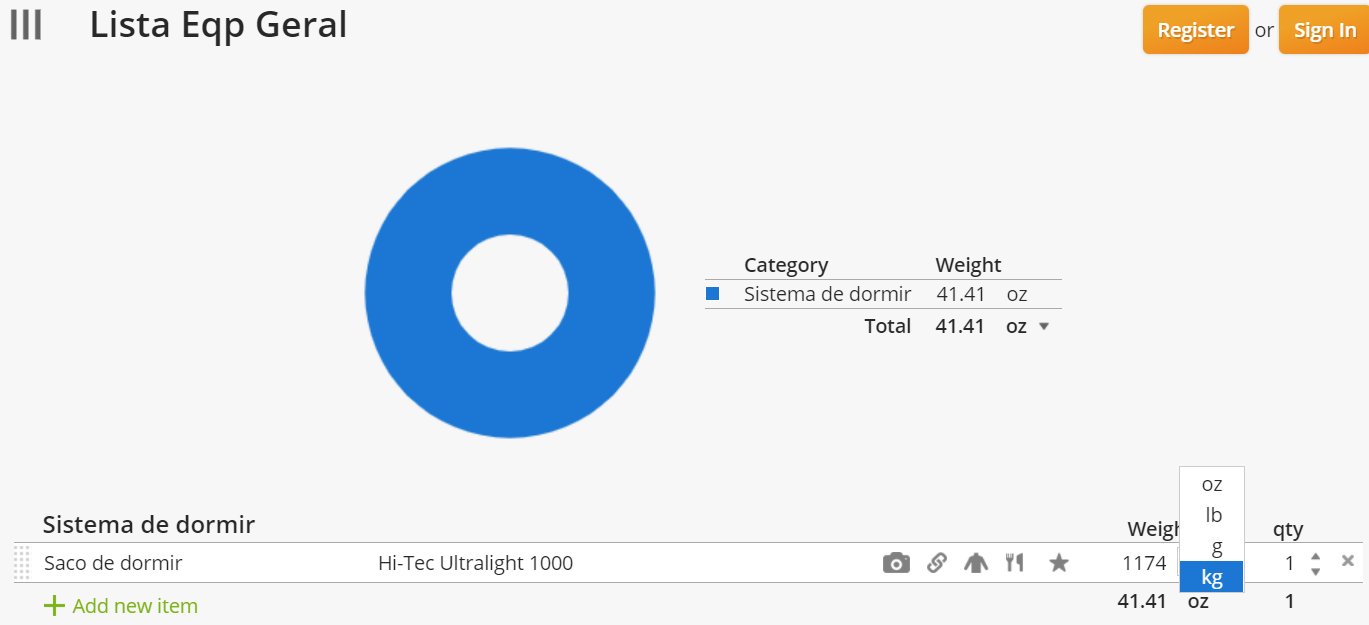Click the Sign In button
Image resolution: width=1369 pixels, height=625 pixels.
tap(1324, 30)
